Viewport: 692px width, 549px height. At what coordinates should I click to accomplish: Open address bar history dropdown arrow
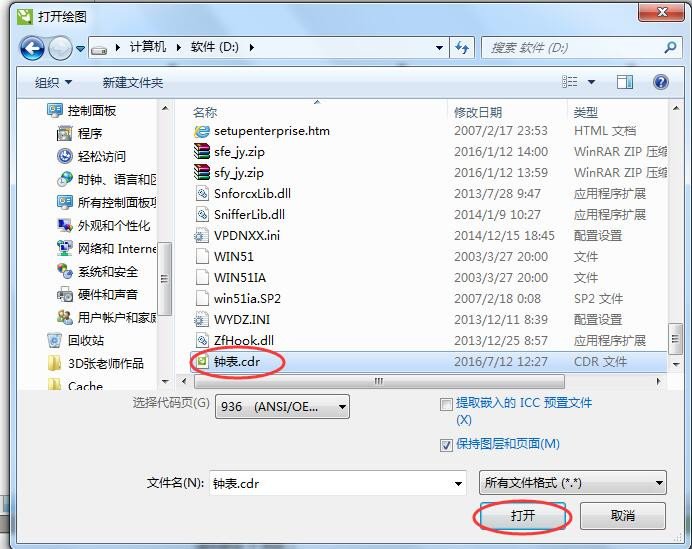pyautogui.click(x=440, y=48)
